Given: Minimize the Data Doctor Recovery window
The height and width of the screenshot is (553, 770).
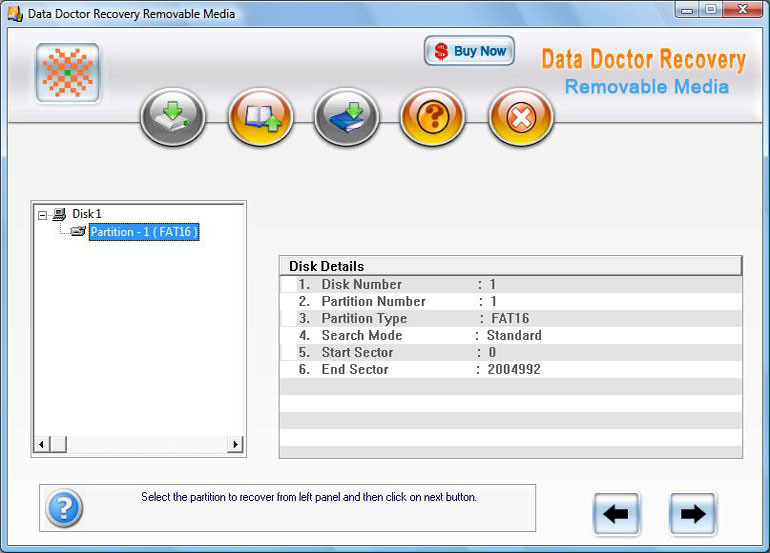Looking at the screenshot, I should click(x=688, y=10).
